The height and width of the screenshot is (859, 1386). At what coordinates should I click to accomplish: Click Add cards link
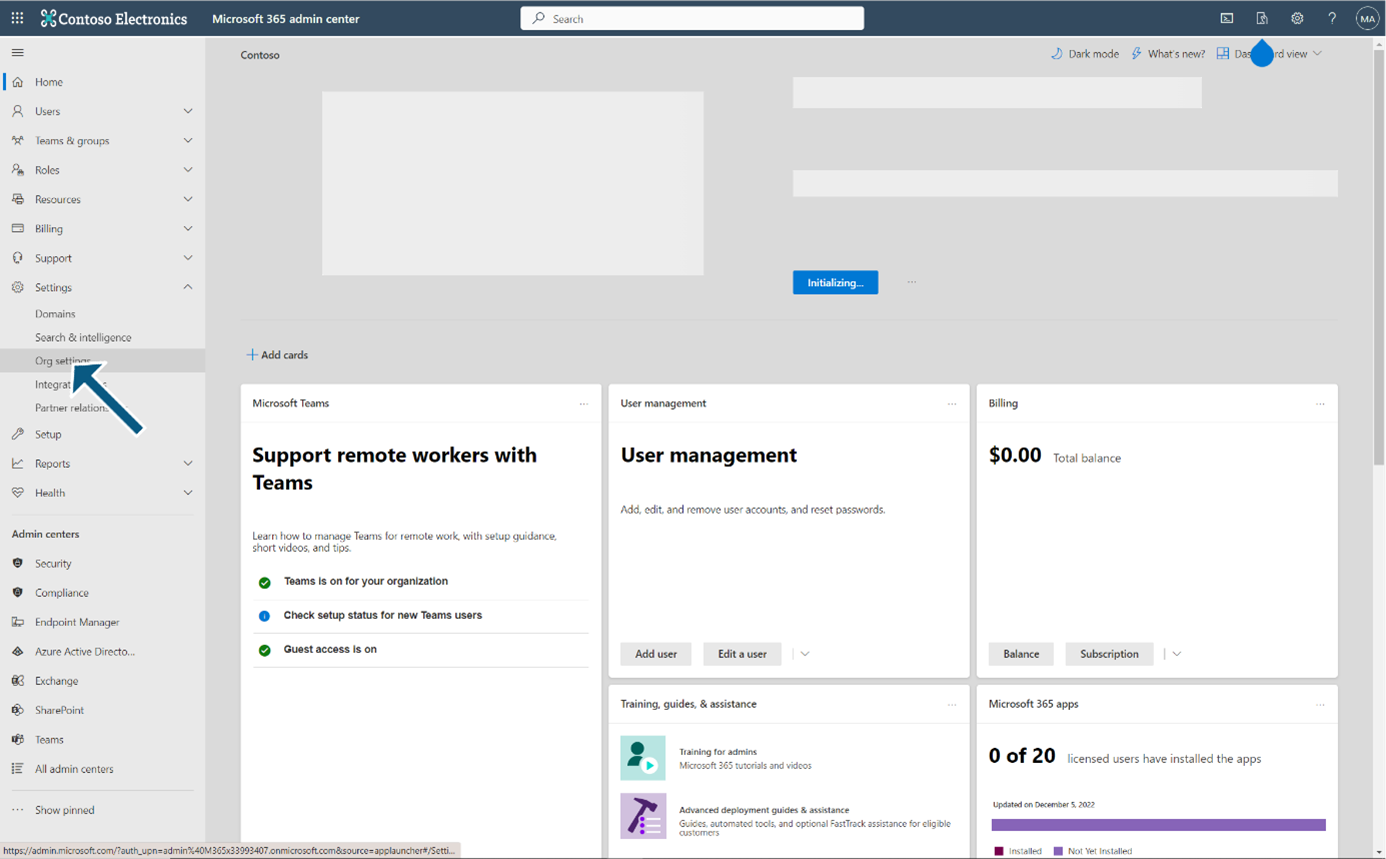click(x=277, y=355)
